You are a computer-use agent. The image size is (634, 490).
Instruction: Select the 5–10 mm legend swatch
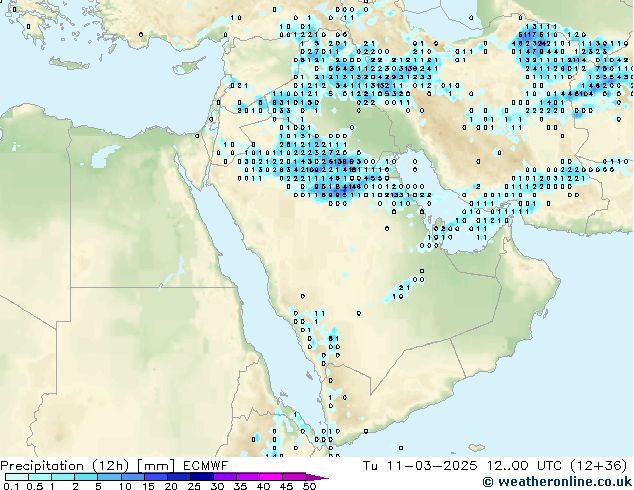point(109,477)
